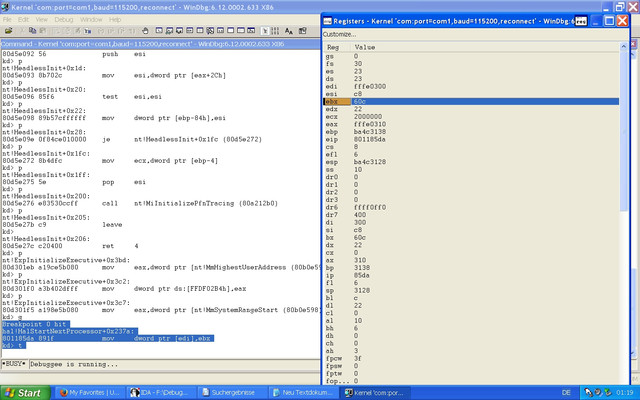Click the 'call nt!MiInitializePfnTracing' line

140,203
